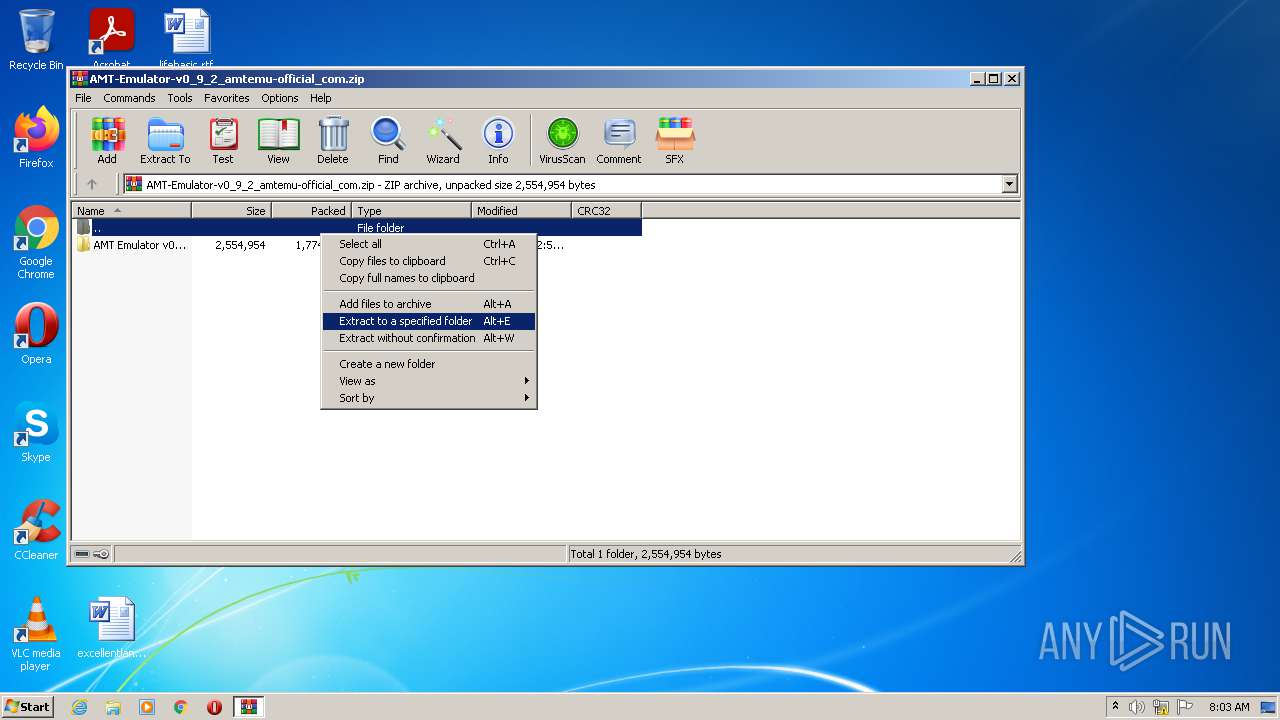
Task: Open Chrome pinned in taskbar
Action: coord(181,707)
